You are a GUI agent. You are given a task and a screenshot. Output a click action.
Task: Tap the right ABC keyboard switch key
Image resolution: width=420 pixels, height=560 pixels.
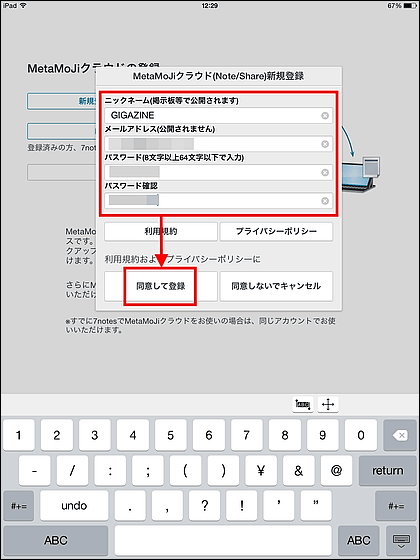point(359,540)
